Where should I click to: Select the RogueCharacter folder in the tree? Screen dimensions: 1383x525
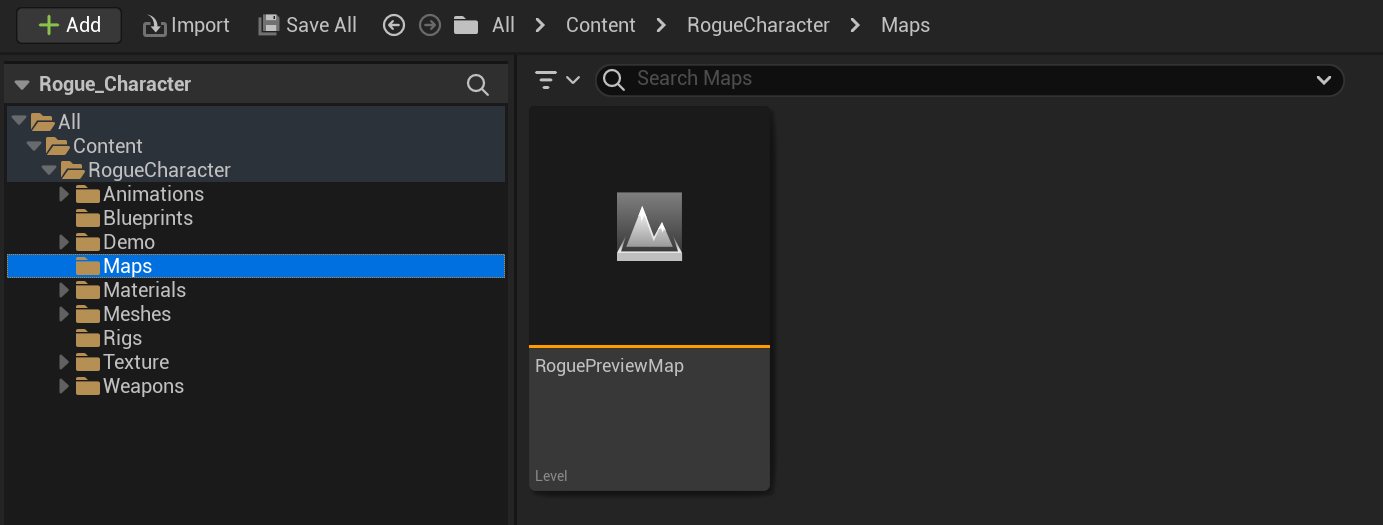coord(256,169)
